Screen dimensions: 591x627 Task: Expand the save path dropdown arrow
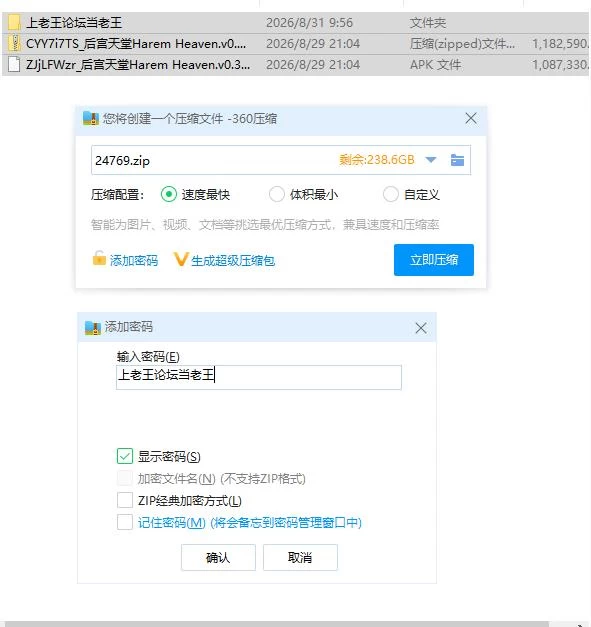431,160
